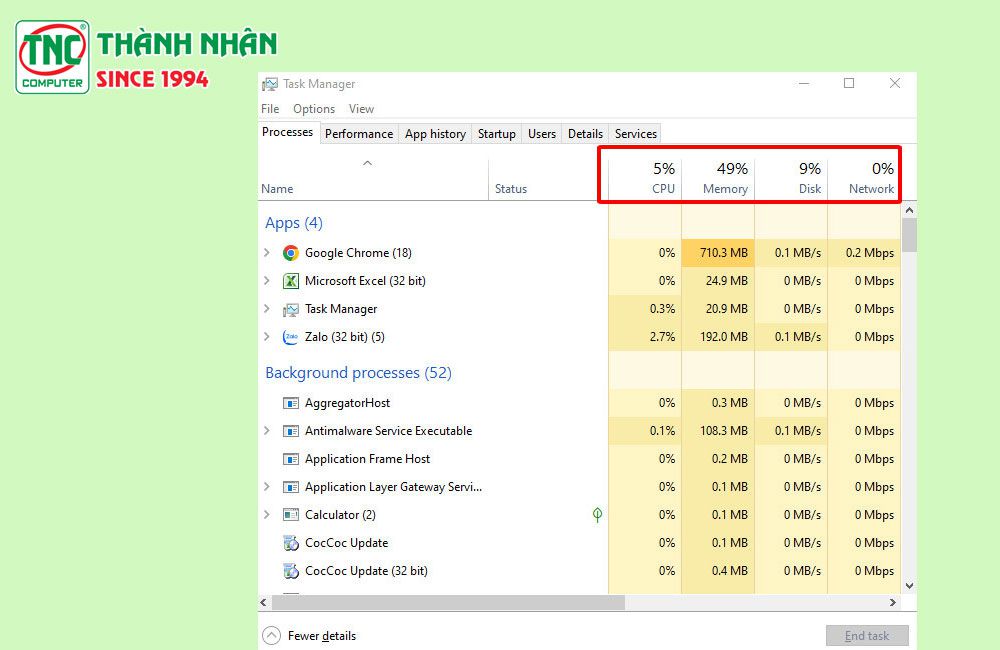Click the CocCoc Update icon without 32 bit
This screenshot has height=650, width=1000.
coord(291,543)
